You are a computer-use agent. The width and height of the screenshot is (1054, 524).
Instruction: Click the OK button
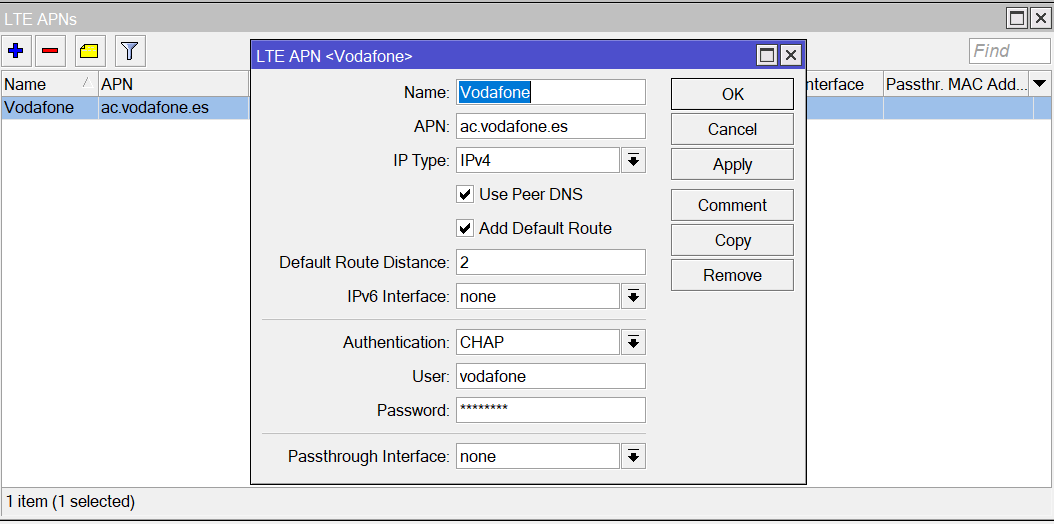[732, 94]
